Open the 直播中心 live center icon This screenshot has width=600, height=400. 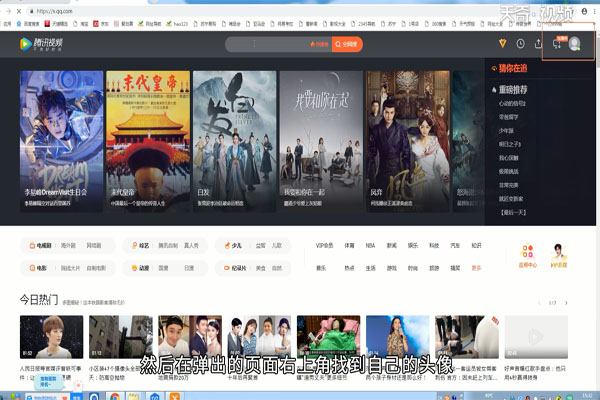point(528,255)
